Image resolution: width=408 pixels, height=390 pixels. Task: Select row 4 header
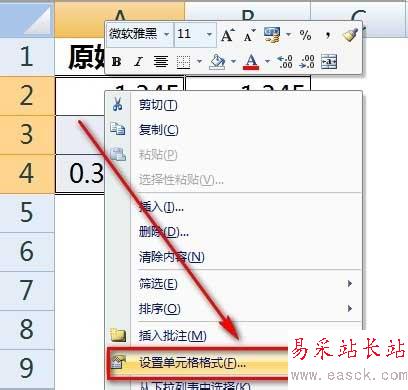27,174
